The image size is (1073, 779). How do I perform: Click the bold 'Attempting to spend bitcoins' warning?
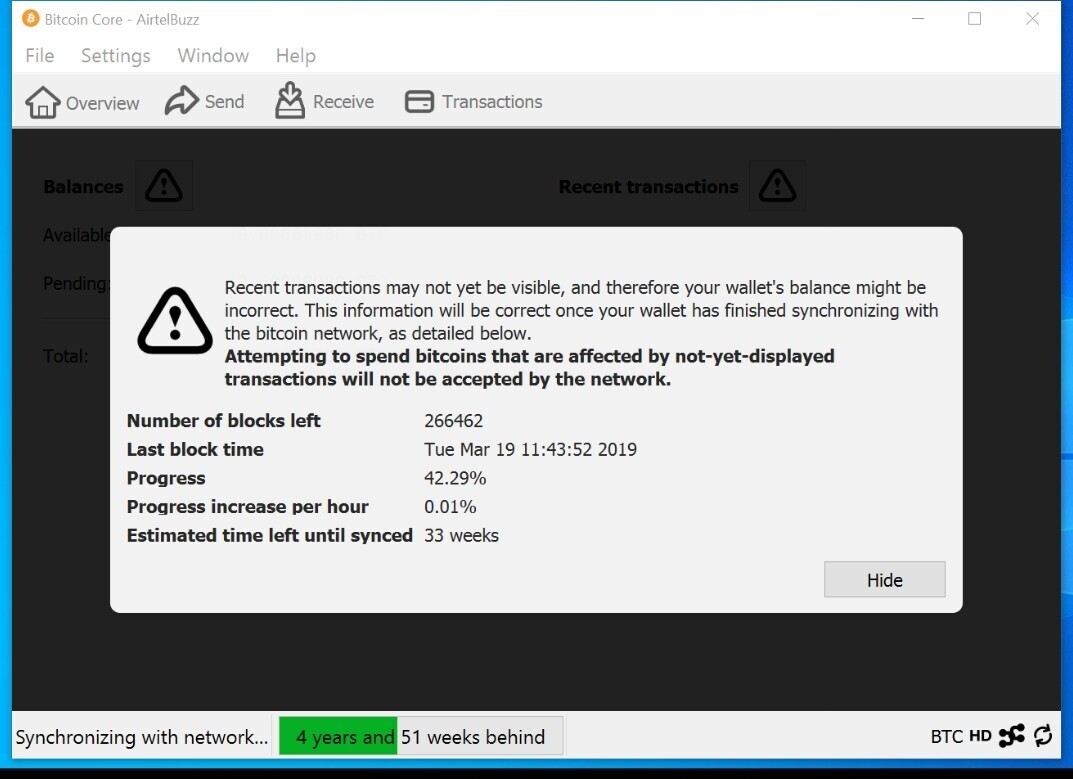pos(530,368)
